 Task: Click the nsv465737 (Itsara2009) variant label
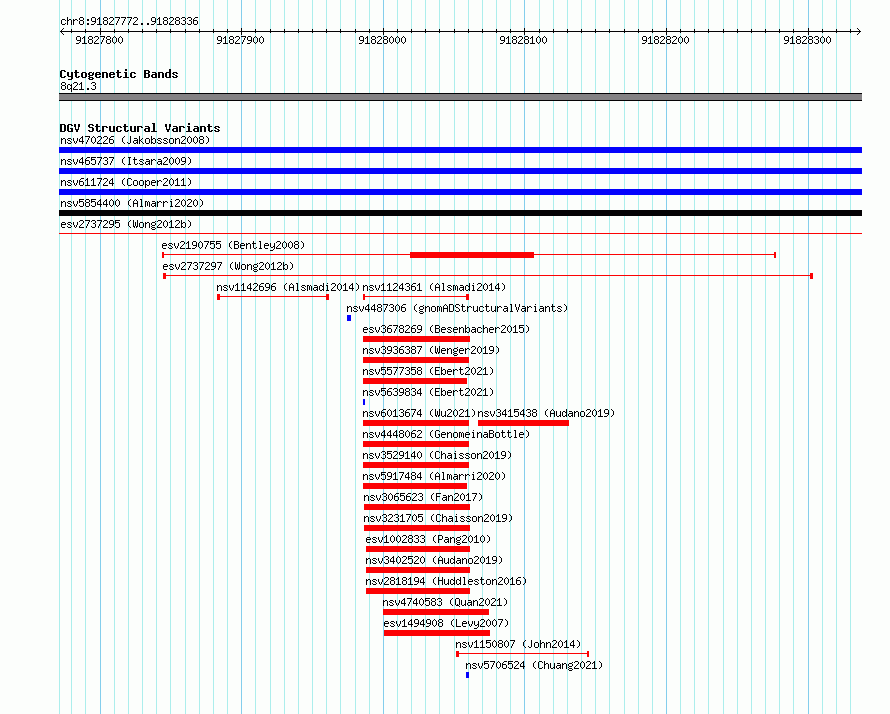click(126, 161)
